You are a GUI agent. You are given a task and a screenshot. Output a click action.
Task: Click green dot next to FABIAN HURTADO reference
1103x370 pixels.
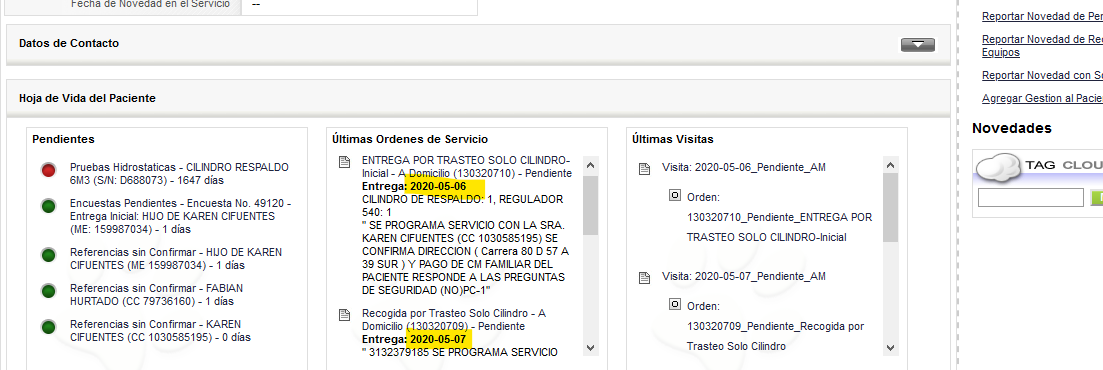point(49,291)
